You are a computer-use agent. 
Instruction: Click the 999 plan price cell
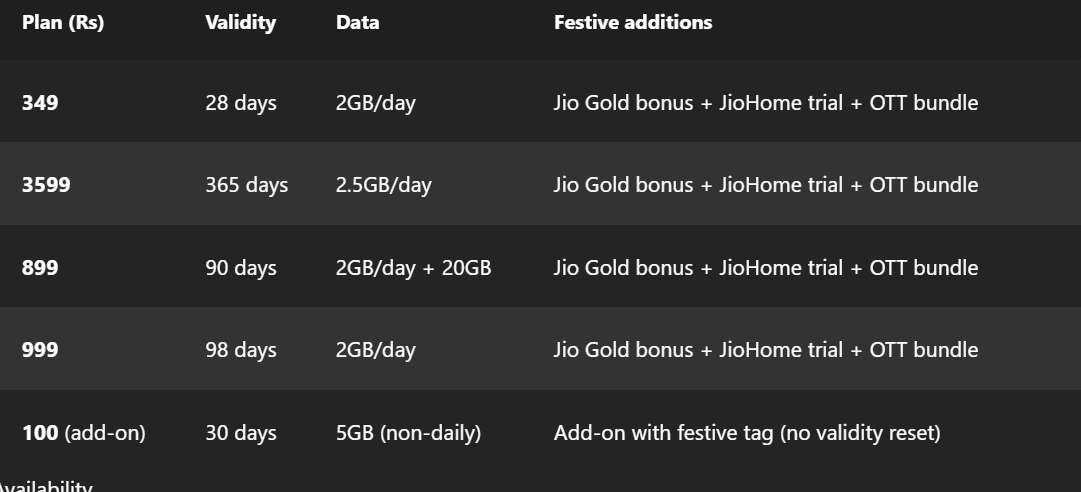40,350
